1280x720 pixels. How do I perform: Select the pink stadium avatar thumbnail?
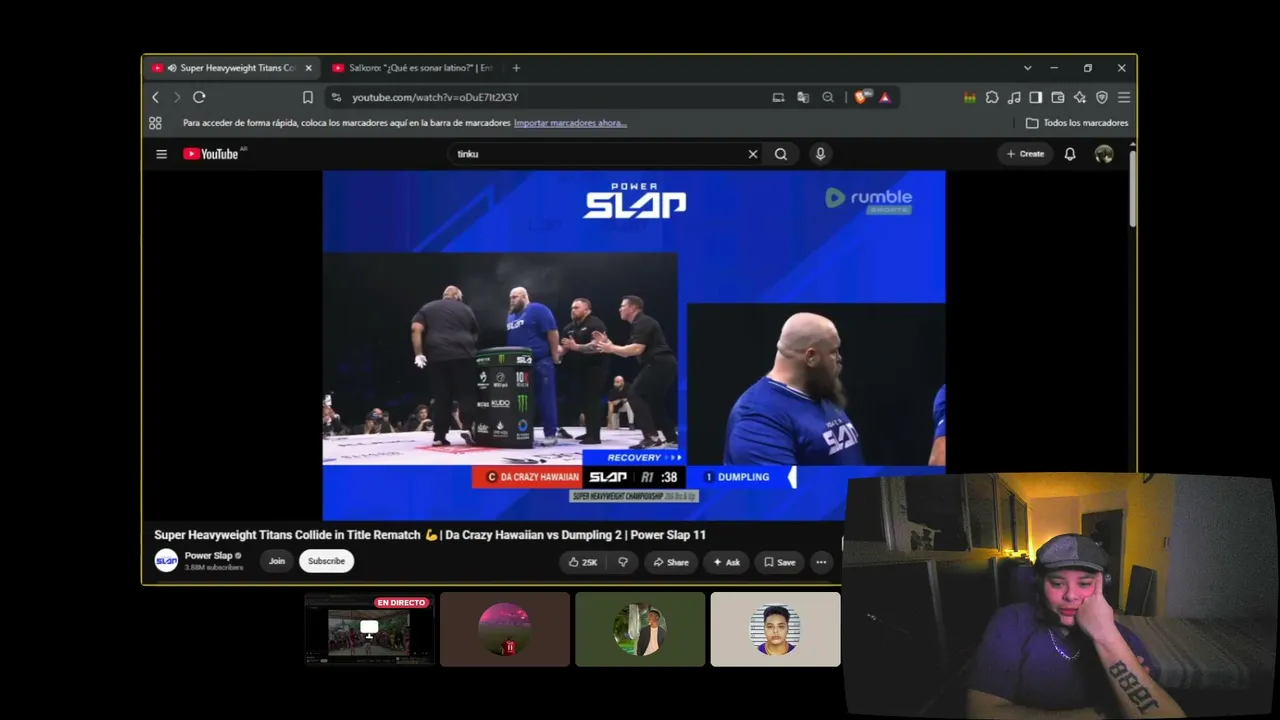point(505,629)
